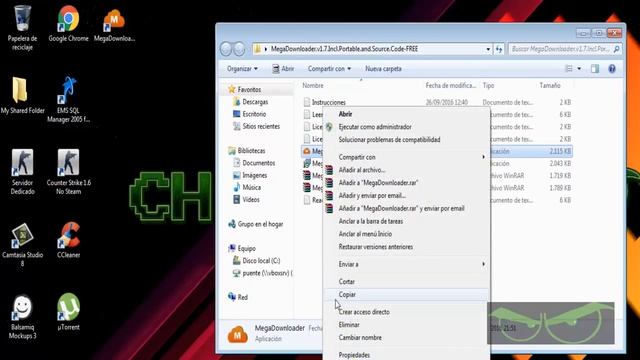Go forward with the Explorer forward arrow
The width and height of the screenshot is (640, 360).
(x=239, y=49)
